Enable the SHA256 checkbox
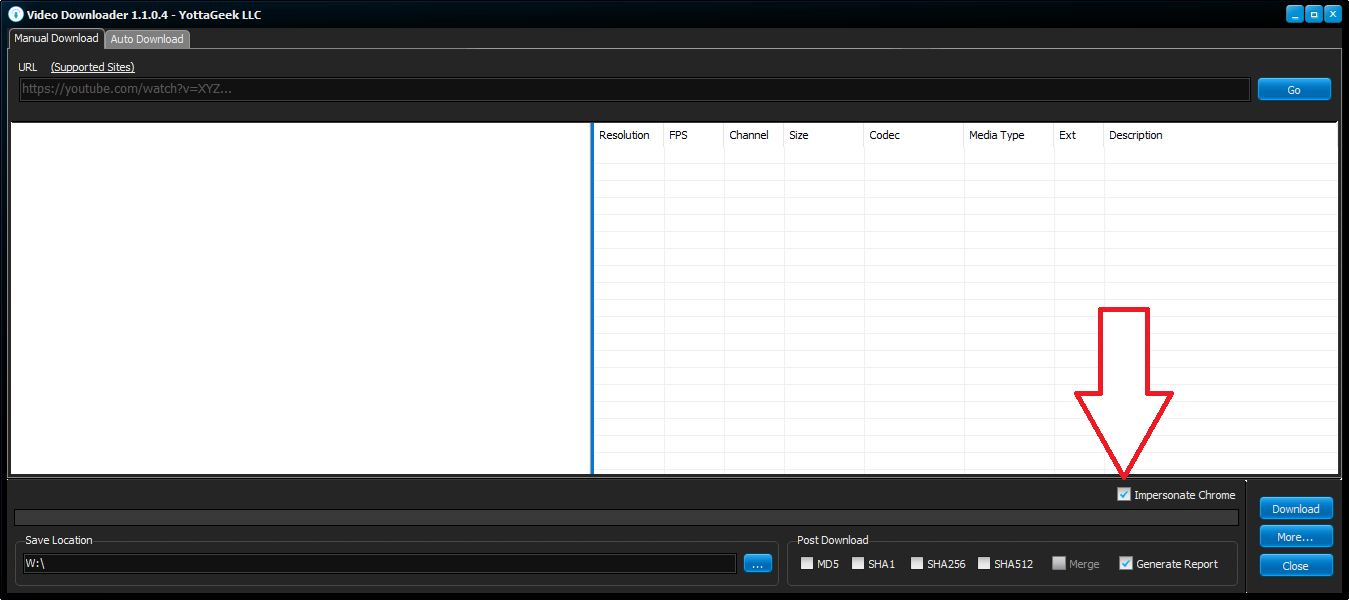Screen dimensions: 1349x600 (917, 564)
